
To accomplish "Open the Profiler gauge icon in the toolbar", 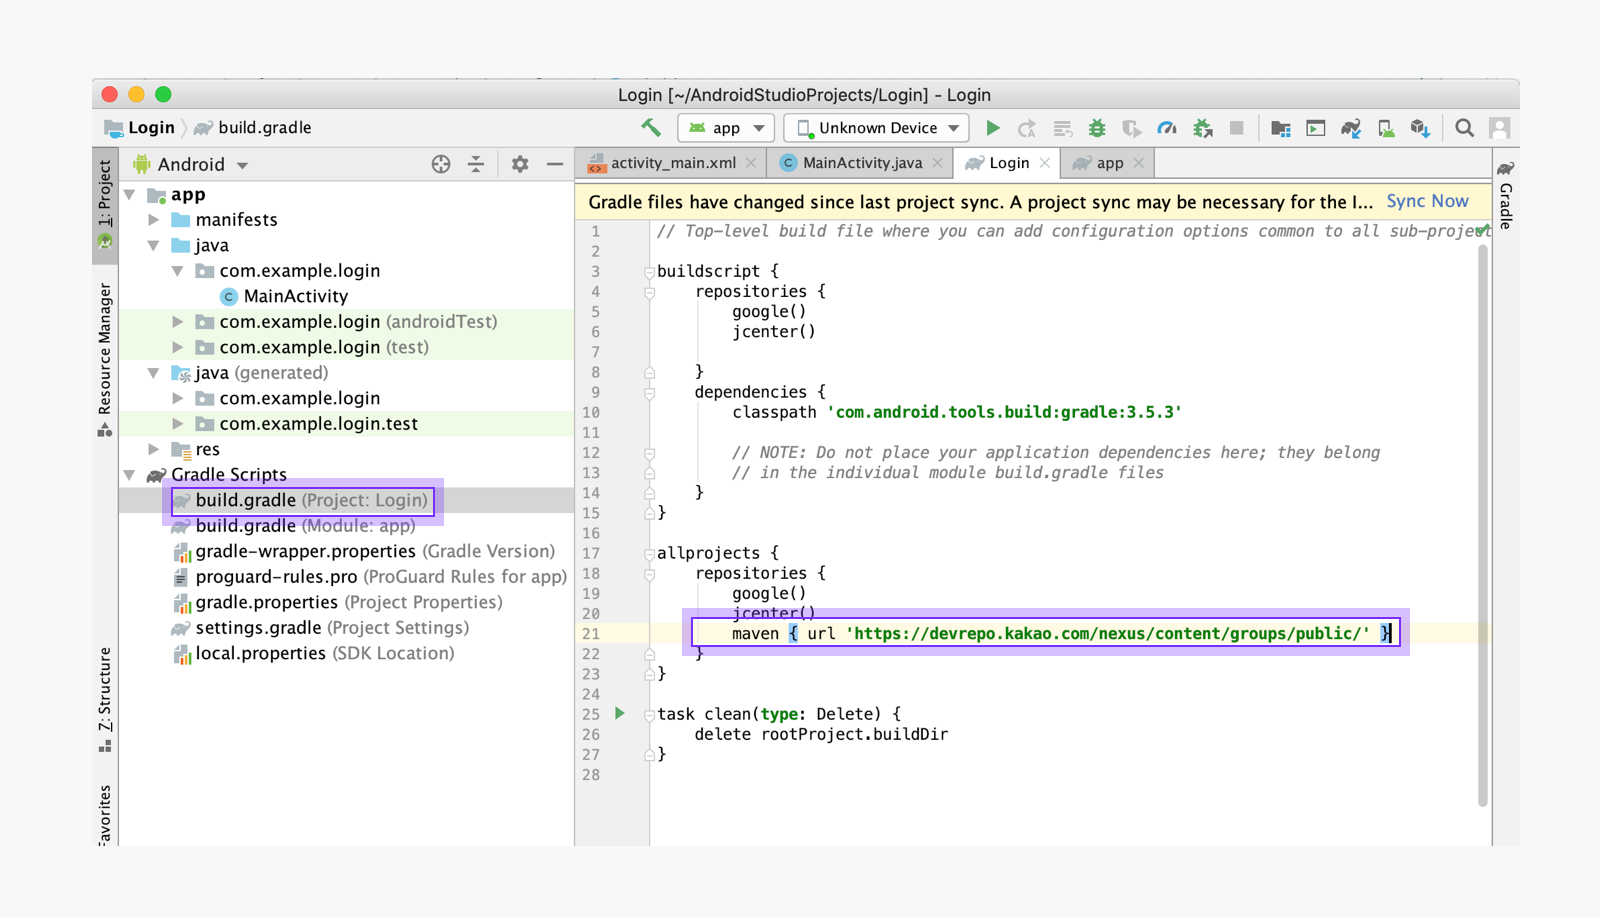I will tap(1166, 128).
